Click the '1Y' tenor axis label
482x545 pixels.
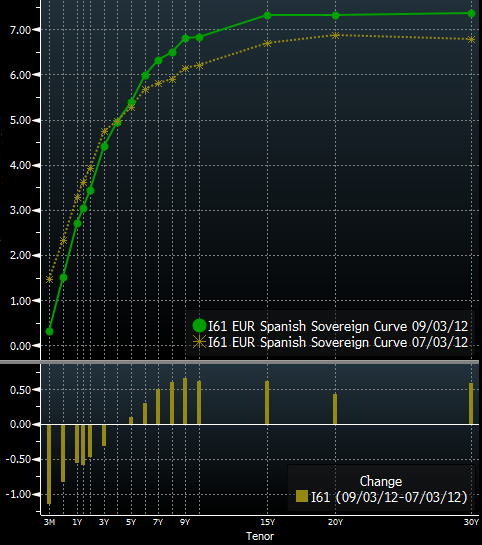click(x=77, y=522)
